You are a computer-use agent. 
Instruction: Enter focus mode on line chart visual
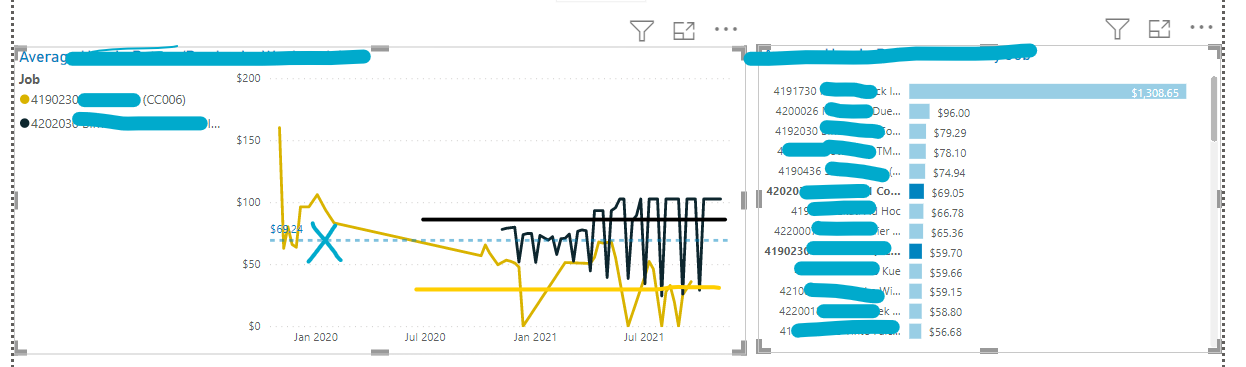pos(684,30)
